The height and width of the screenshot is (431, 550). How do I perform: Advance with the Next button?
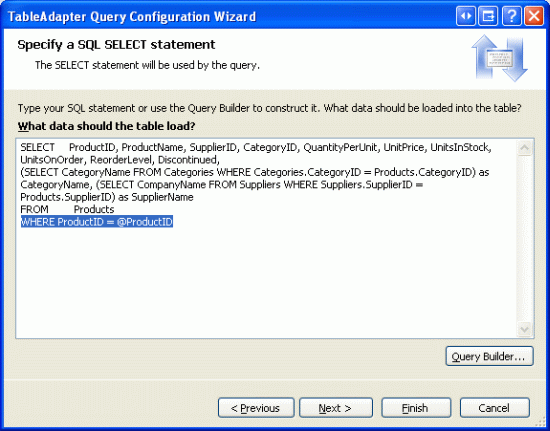pyautogui.click(x=336, y=408)
